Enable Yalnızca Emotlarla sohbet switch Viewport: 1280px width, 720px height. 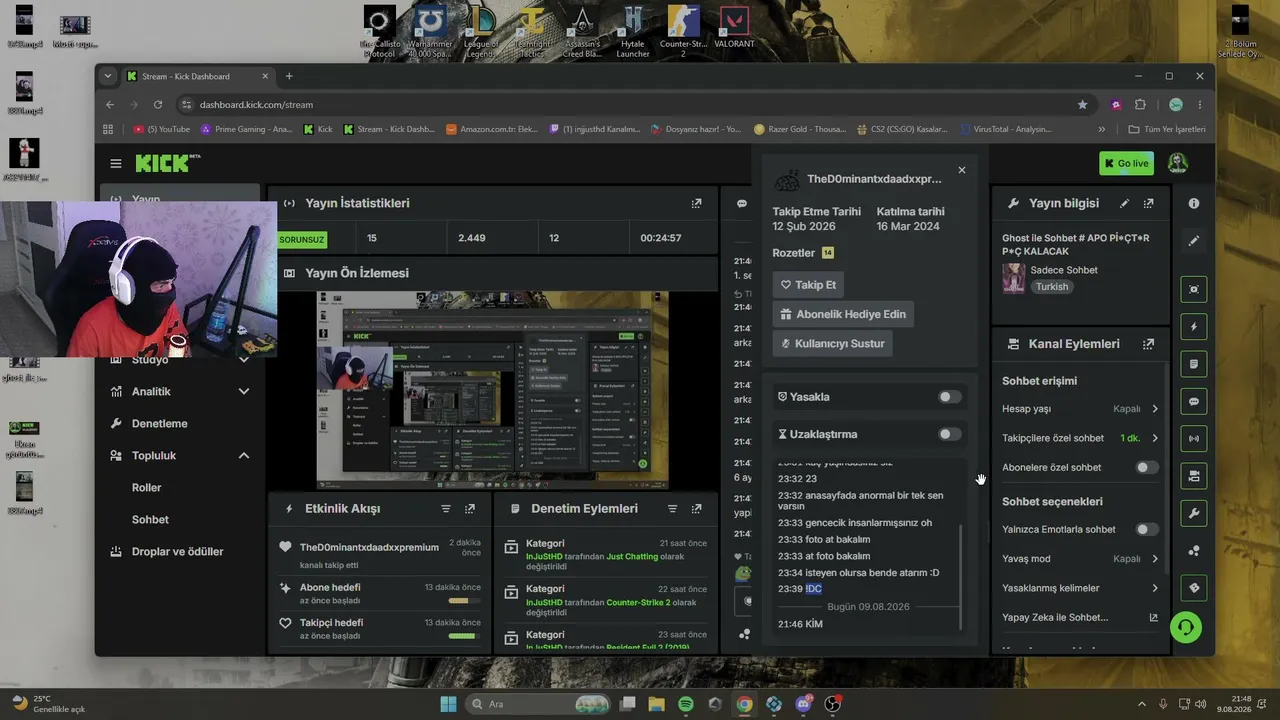[1147, 529]
